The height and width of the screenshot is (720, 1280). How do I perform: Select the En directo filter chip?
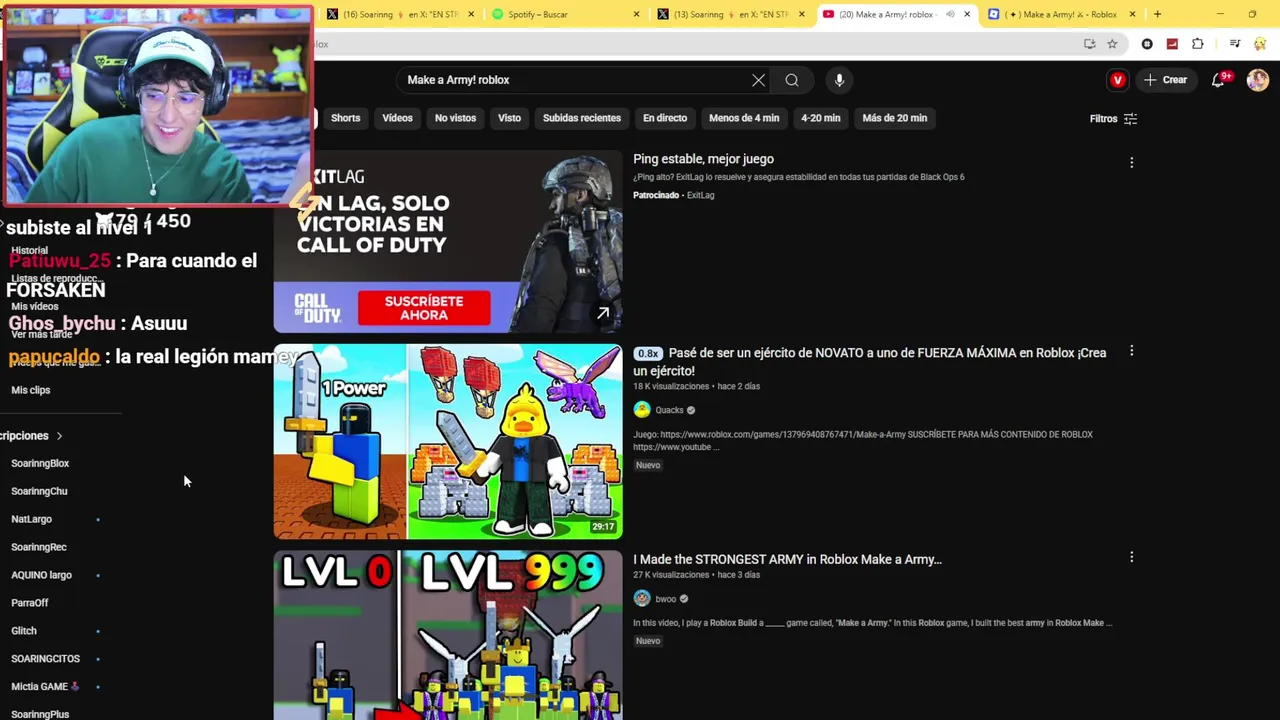tap(665, 118)
